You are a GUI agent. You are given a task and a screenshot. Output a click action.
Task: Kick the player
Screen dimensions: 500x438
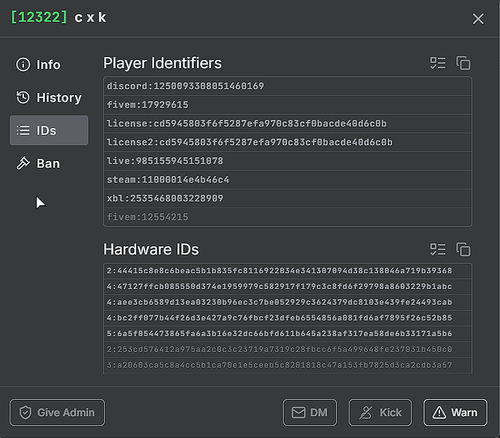click(x=380, y=413)
